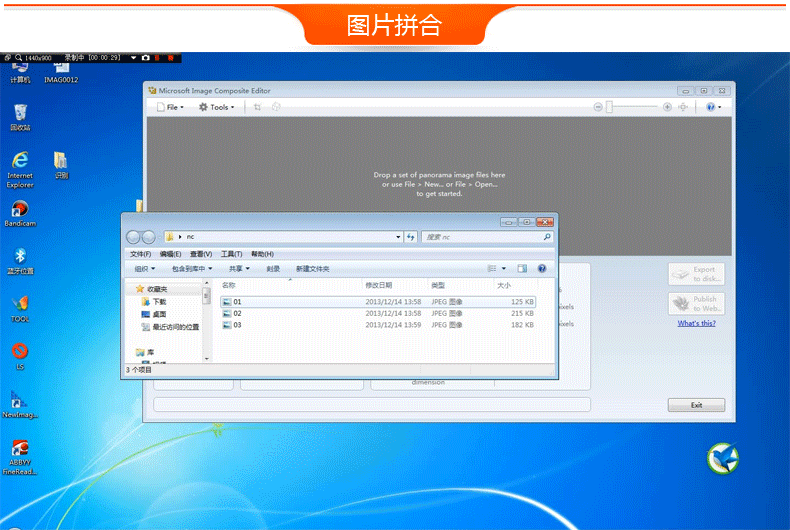Click the 识别 folder desktop icon
This screenshot has height=530, width=790.
point(61,165)
